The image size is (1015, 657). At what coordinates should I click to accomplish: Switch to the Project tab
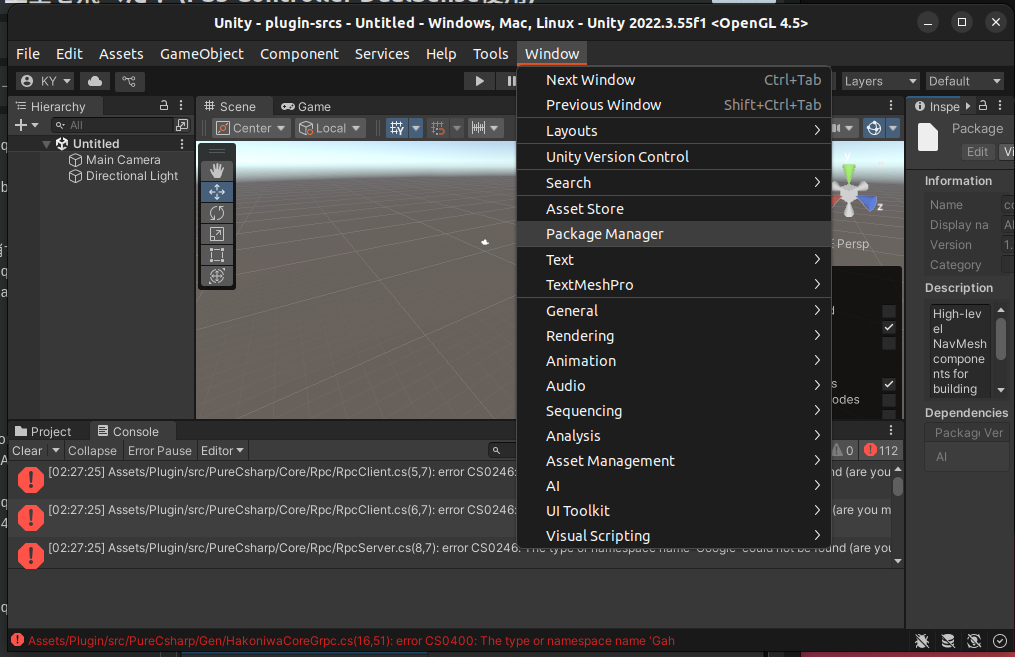coord(43,431)
